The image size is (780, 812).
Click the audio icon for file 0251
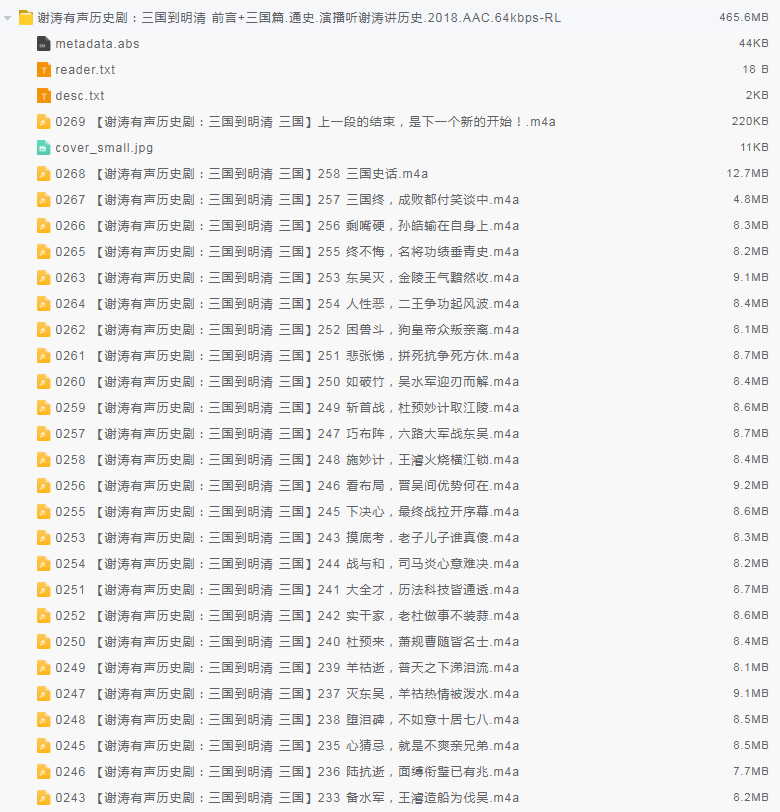tap(43, 590)
